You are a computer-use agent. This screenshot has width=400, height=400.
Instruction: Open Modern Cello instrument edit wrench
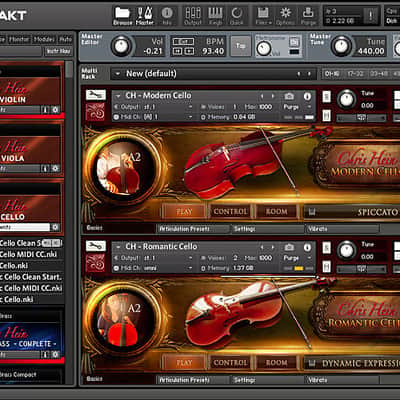click(96, 95)
